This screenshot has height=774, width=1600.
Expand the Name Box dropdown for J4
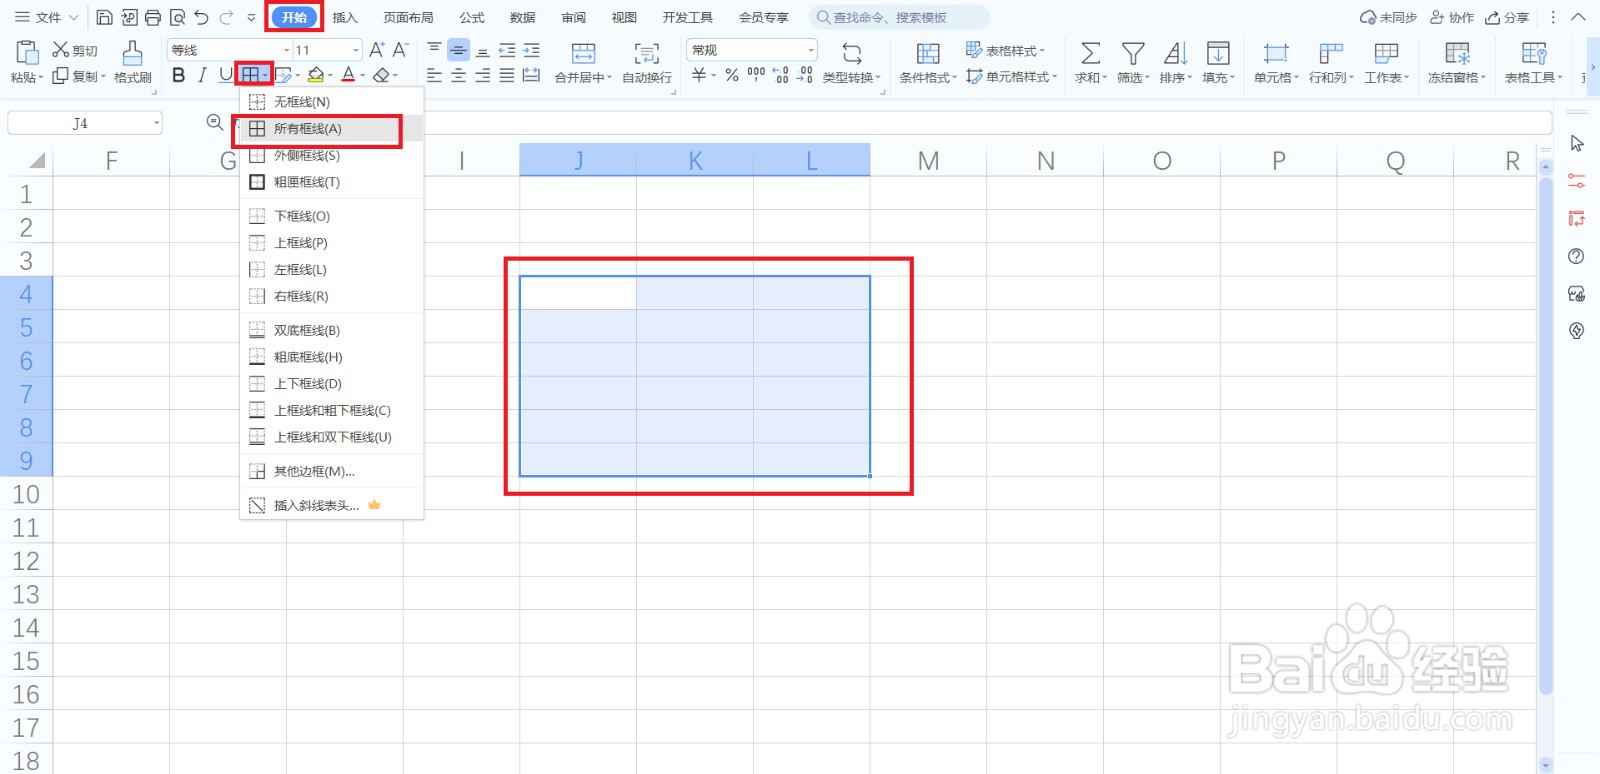click(156, 123)
